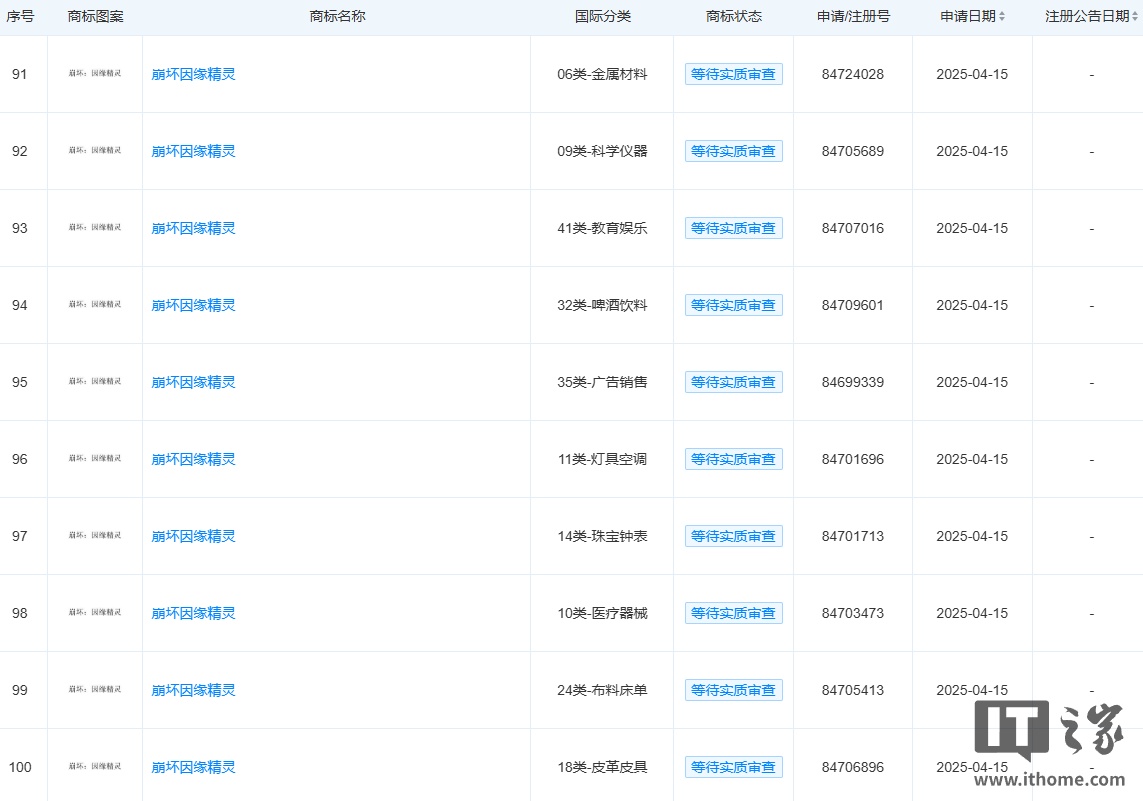
Task: Click the ithome watermark logo
Action: (x=1049, y=743)
